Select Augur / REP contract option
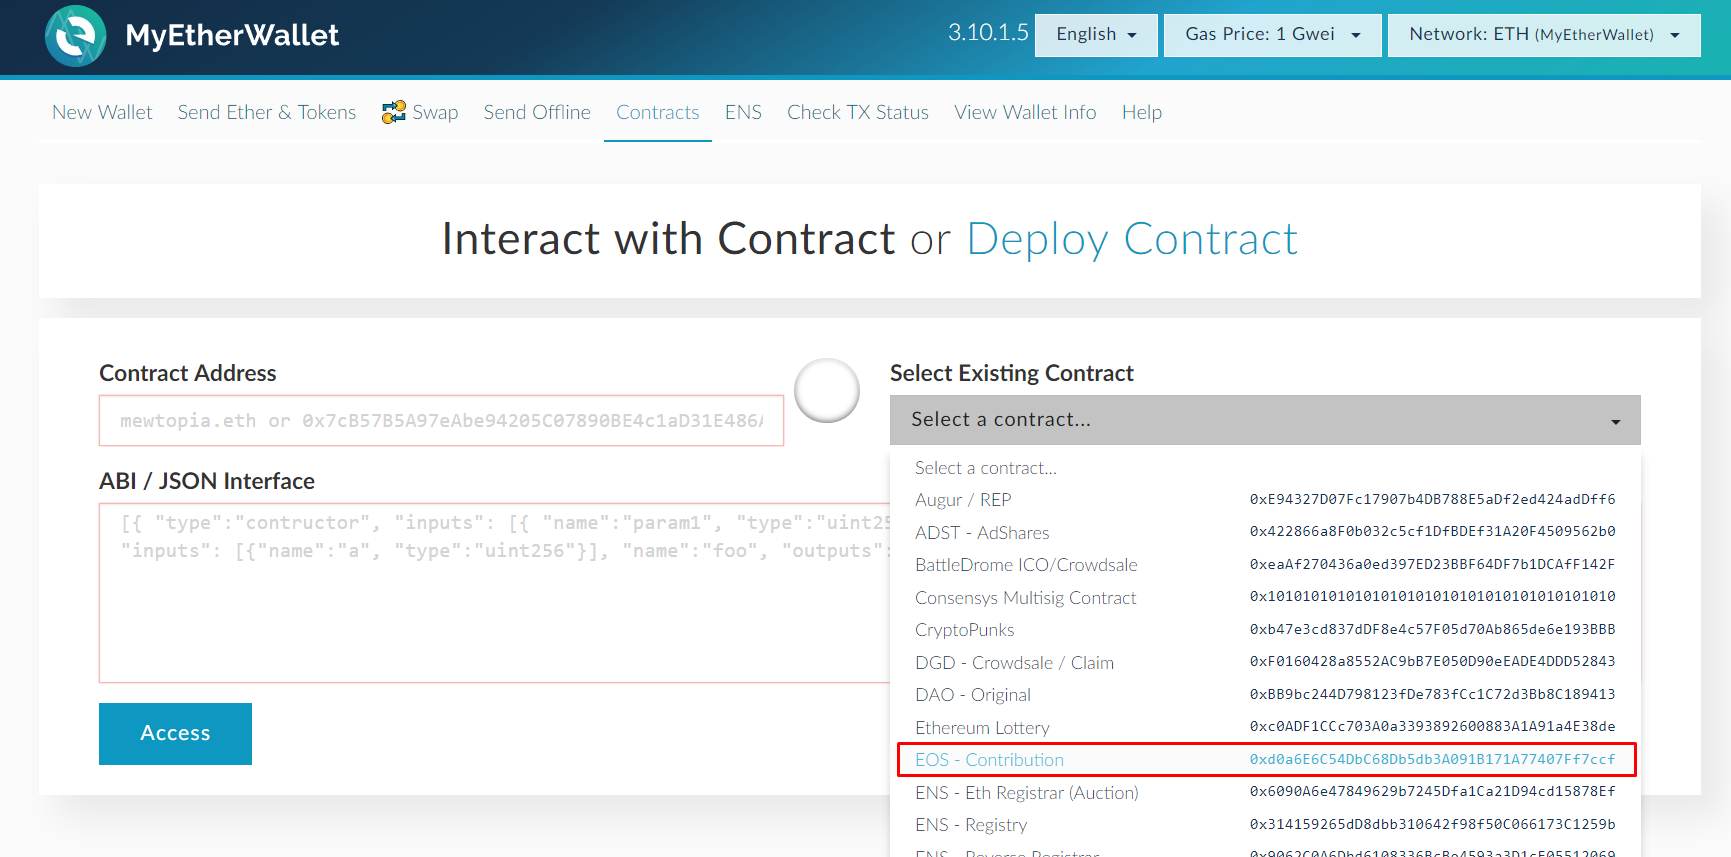 point(1265,500)
